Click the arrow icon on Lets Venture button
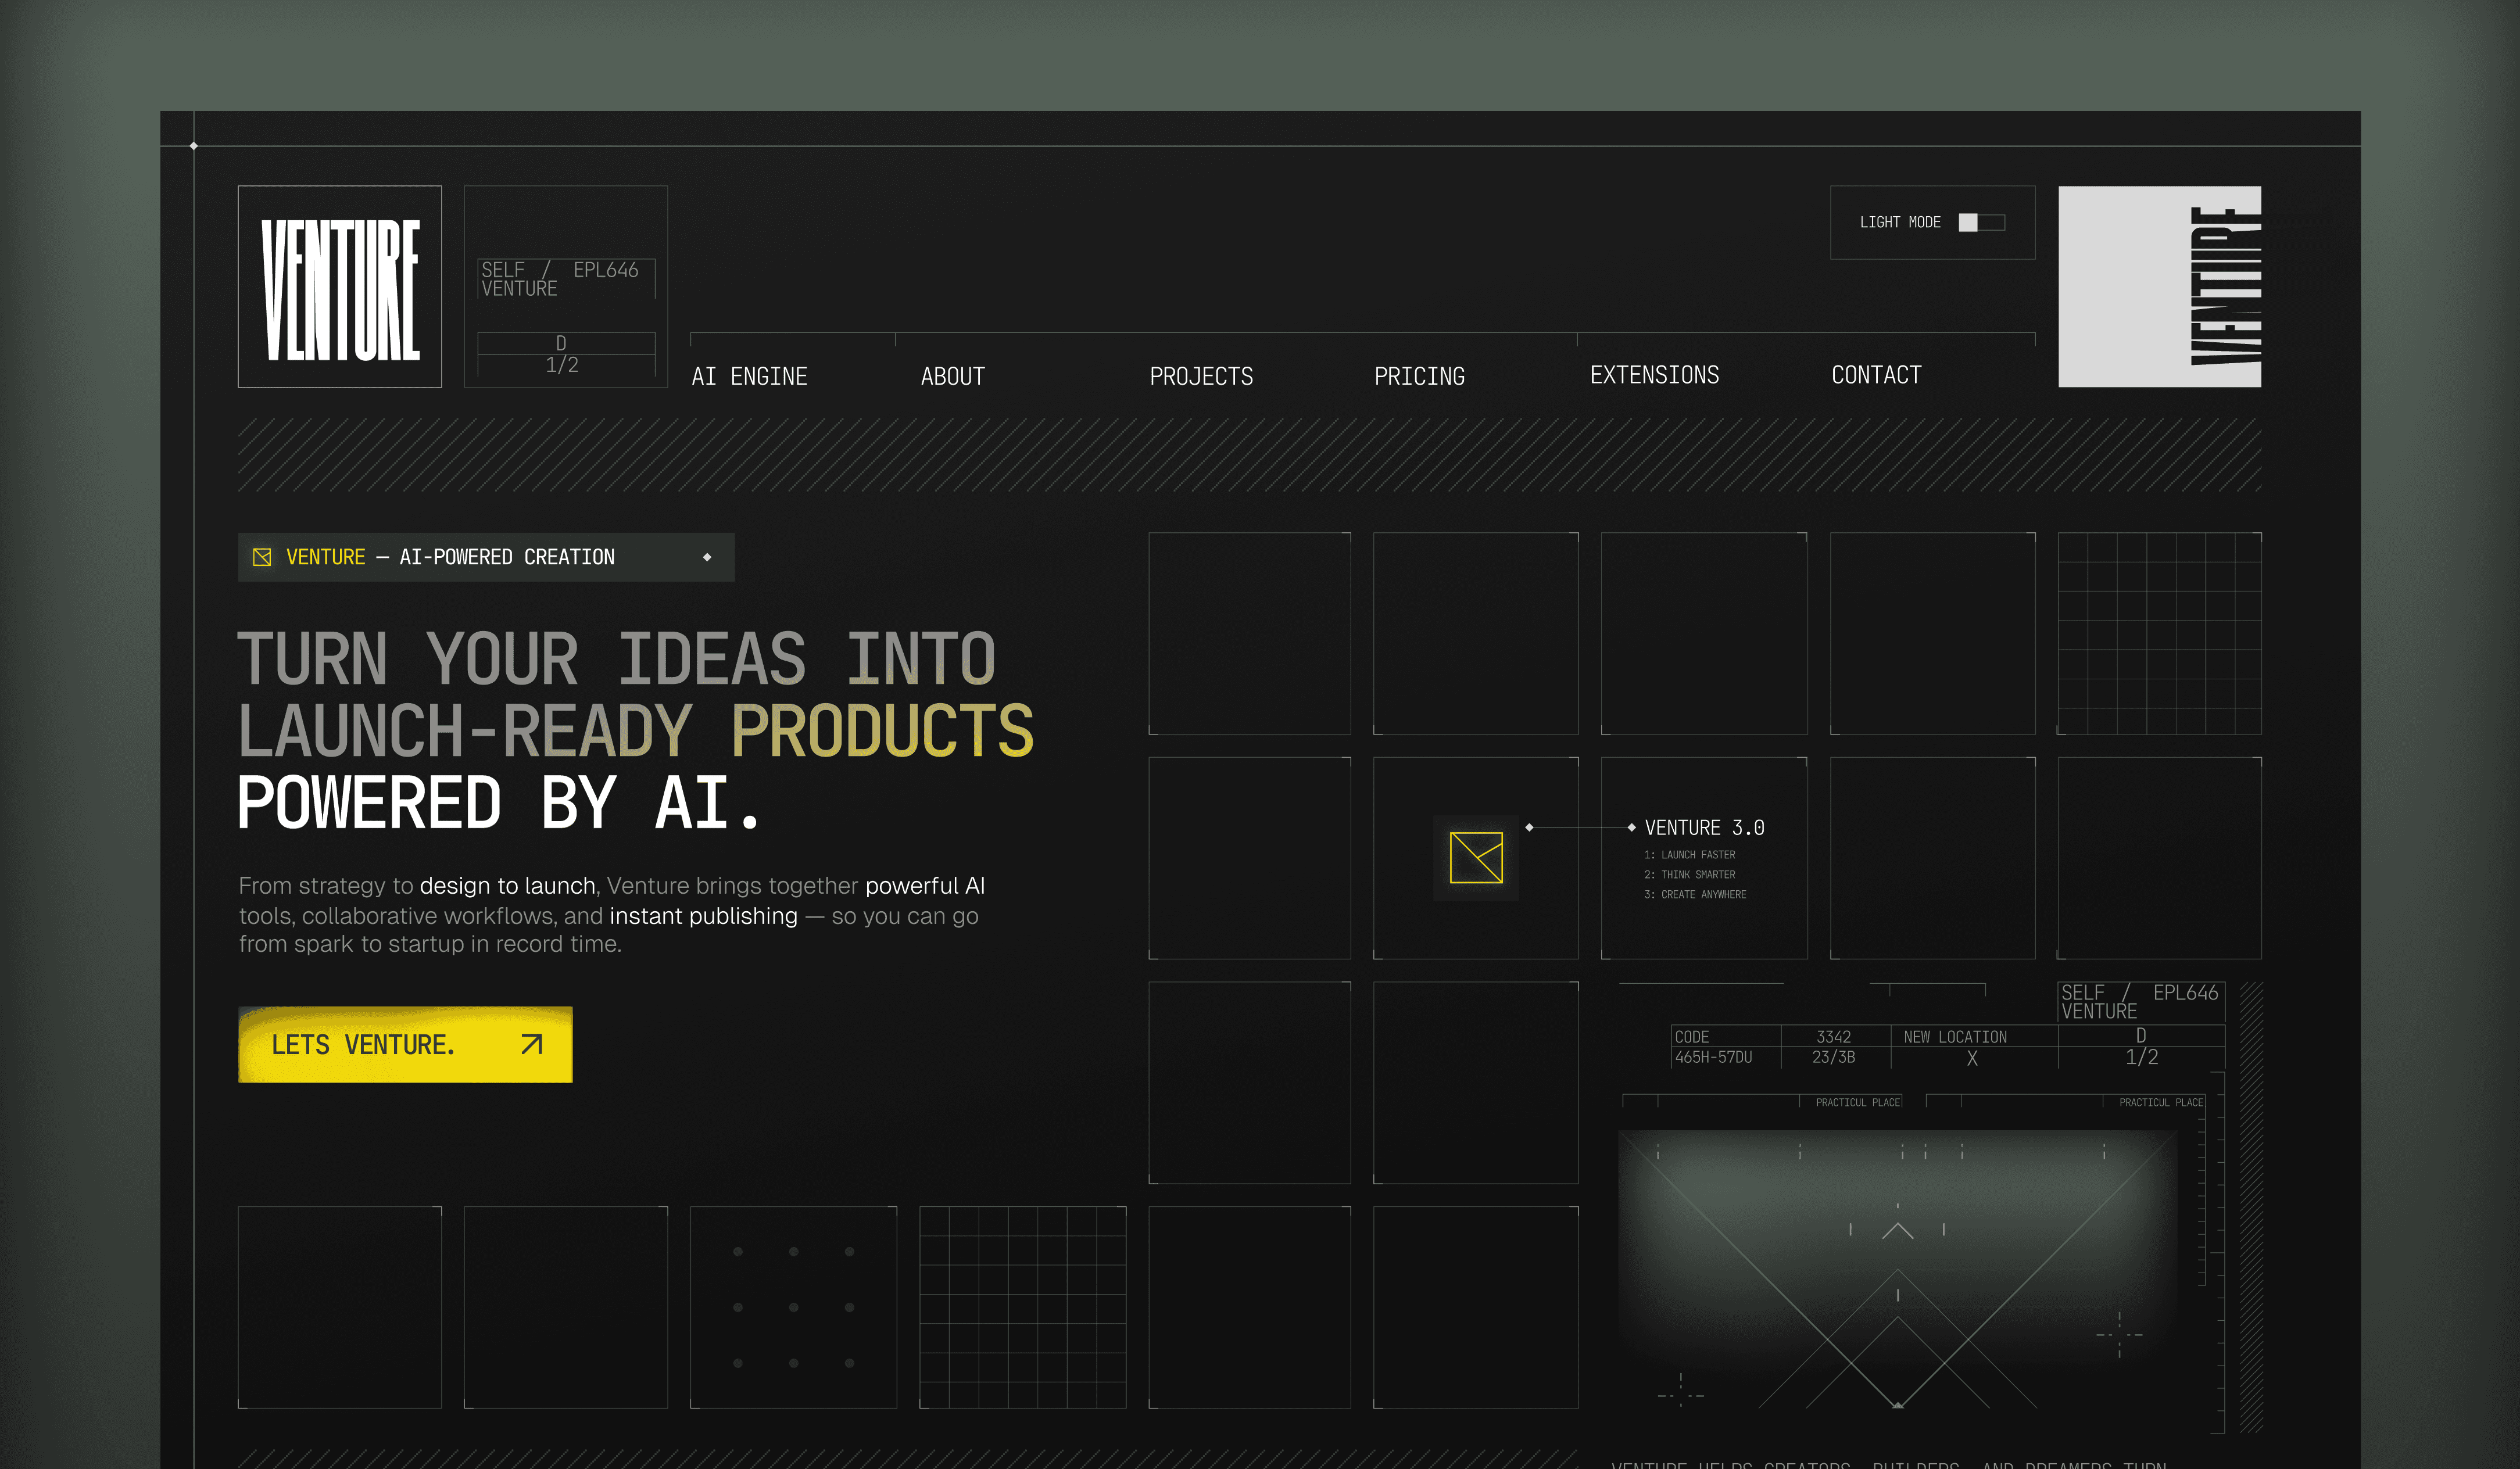The width and height of the screenshot is (2520, 1469). point(531,1044)
